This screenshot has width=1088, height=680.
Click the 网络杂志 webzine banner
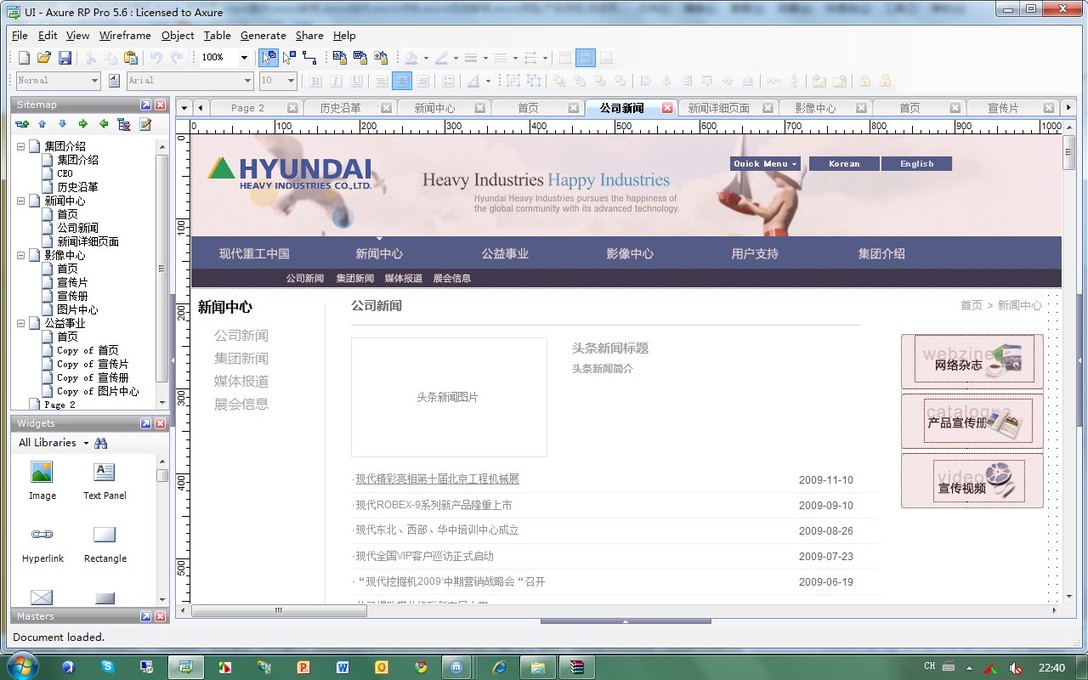pos(972,360)
